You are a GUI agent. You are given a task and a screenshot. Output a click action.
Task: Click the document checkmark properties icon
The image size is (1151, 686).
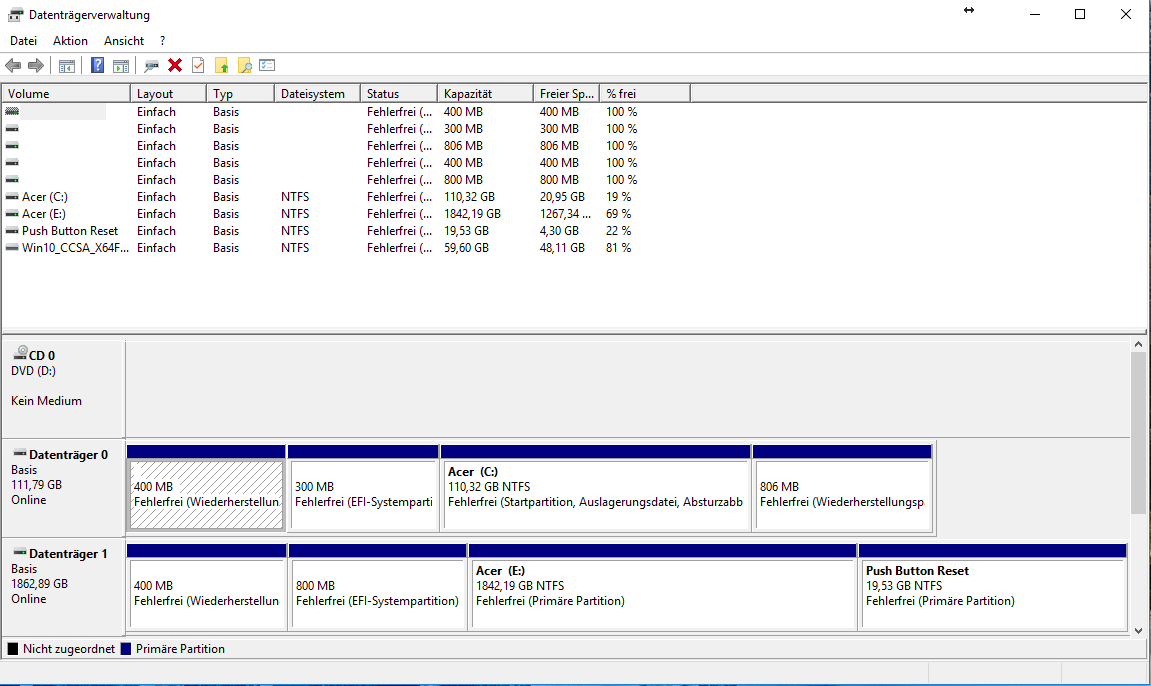[198, 65]
